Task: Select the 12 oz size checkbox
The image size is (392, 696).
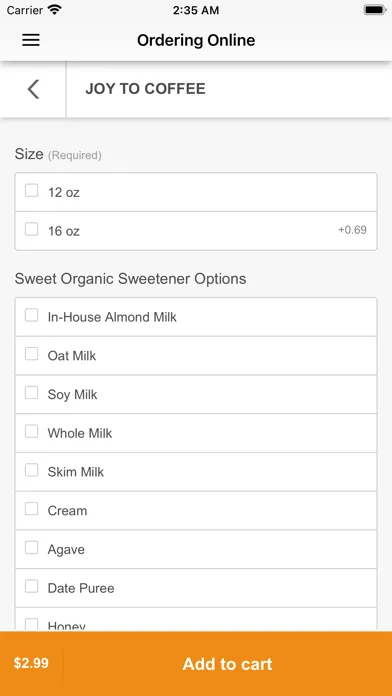Action: (32, 191)
